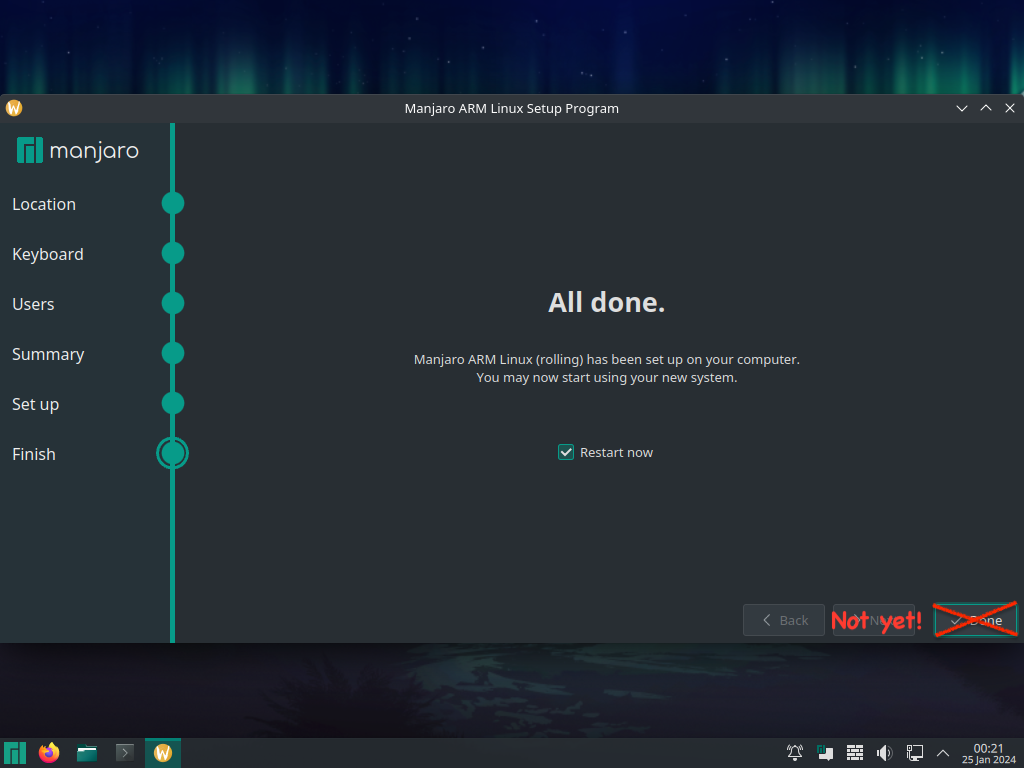The width and height of the screenshot is (1024, 768).
Task: Click the Summary step in sidebar
Action: pos(48,354)
